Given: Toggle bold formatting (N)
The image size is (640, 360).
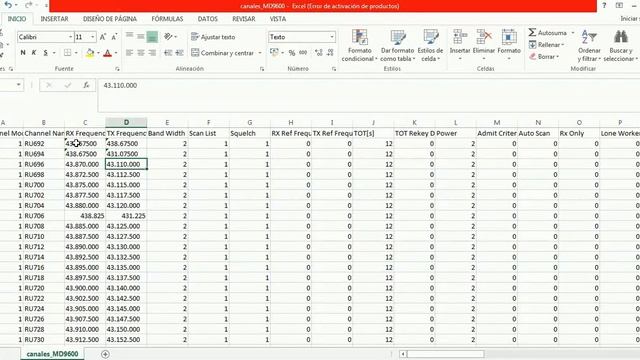Looking at the screenshot, I should (23, 53).
